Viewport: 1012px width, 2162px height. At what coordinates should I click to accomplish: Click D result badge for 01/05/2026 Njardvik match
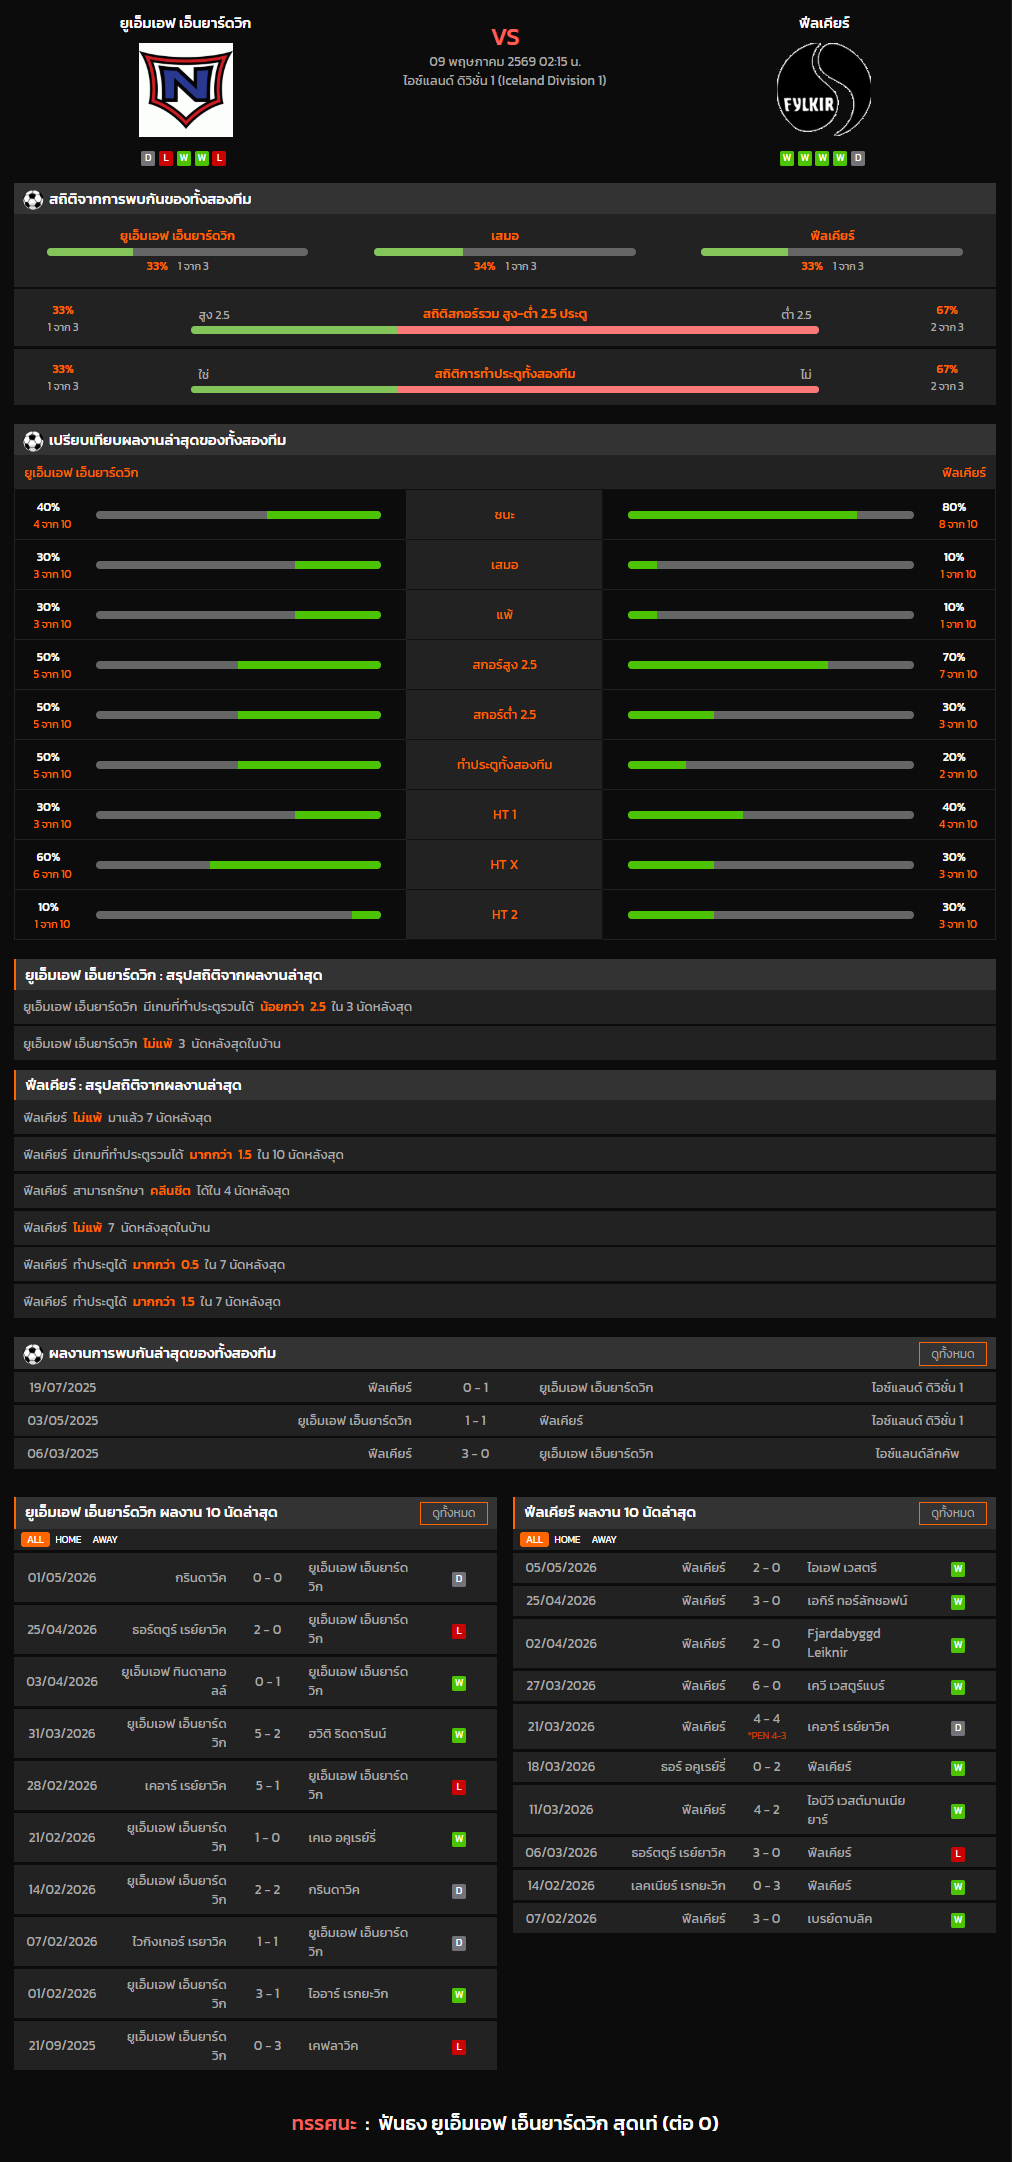pos(459,1579)
